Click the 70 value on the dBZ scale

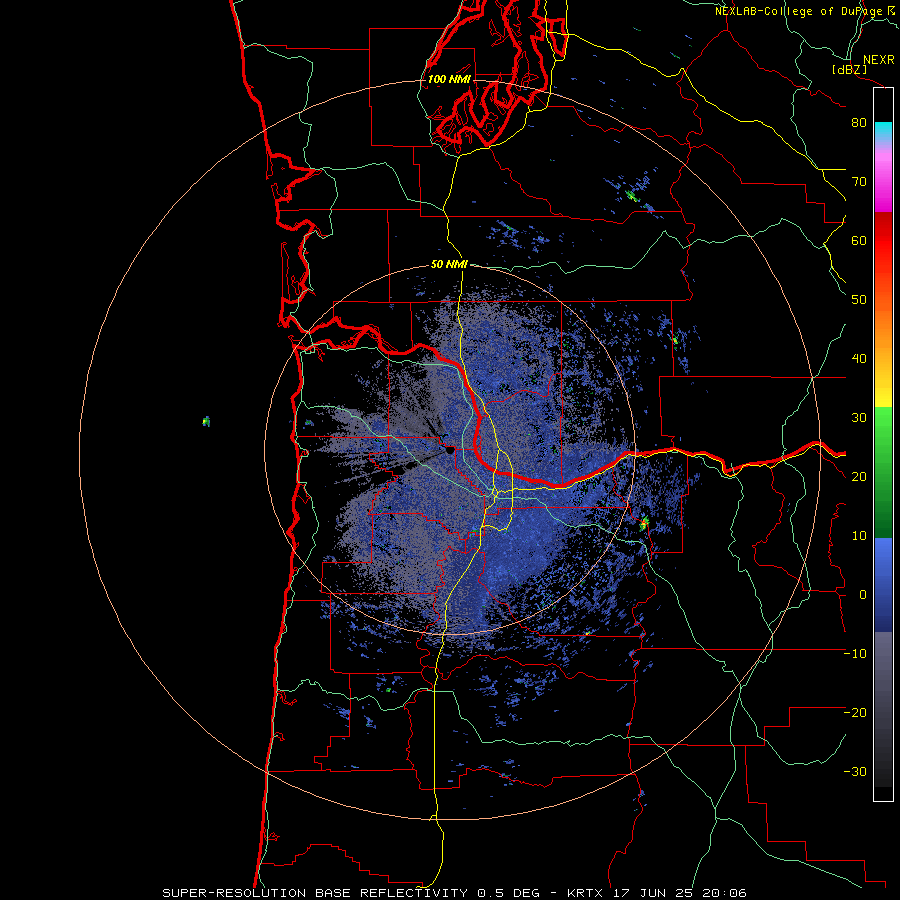coord(859,182)
